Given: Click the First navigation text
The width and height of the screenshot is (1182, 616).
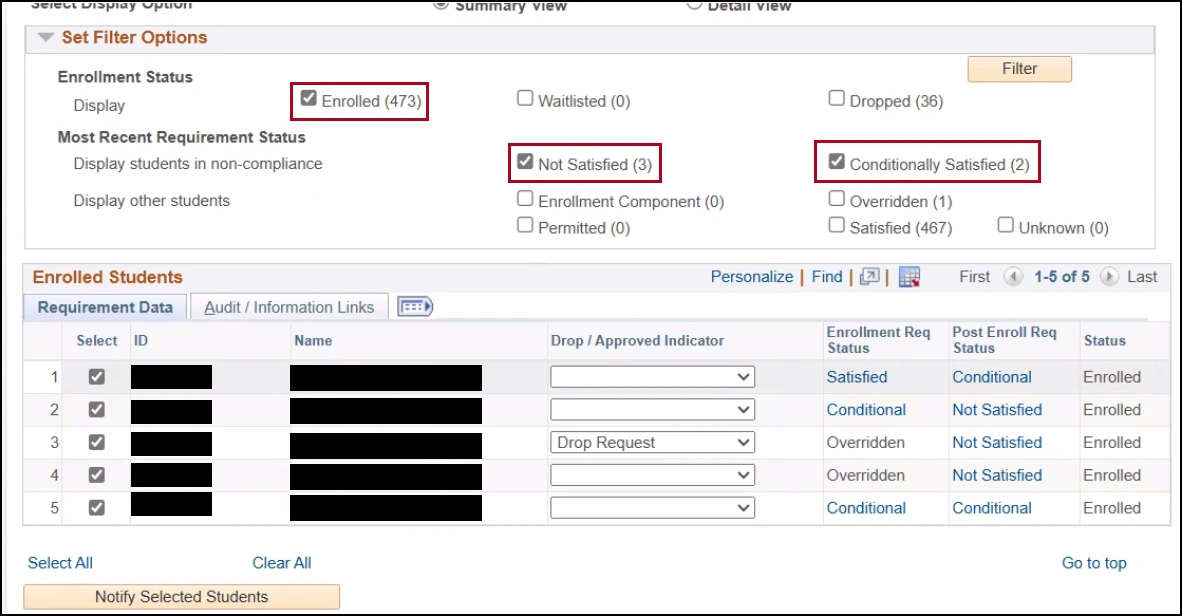Looking at the screenshot, I should pos(974,277).
